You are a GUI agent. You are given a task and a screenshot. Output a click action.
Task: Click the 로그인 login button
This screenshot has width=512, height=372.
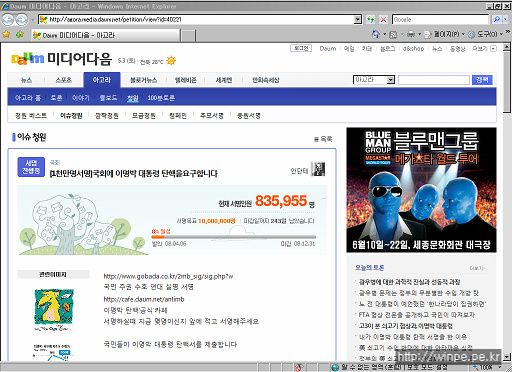301,48
